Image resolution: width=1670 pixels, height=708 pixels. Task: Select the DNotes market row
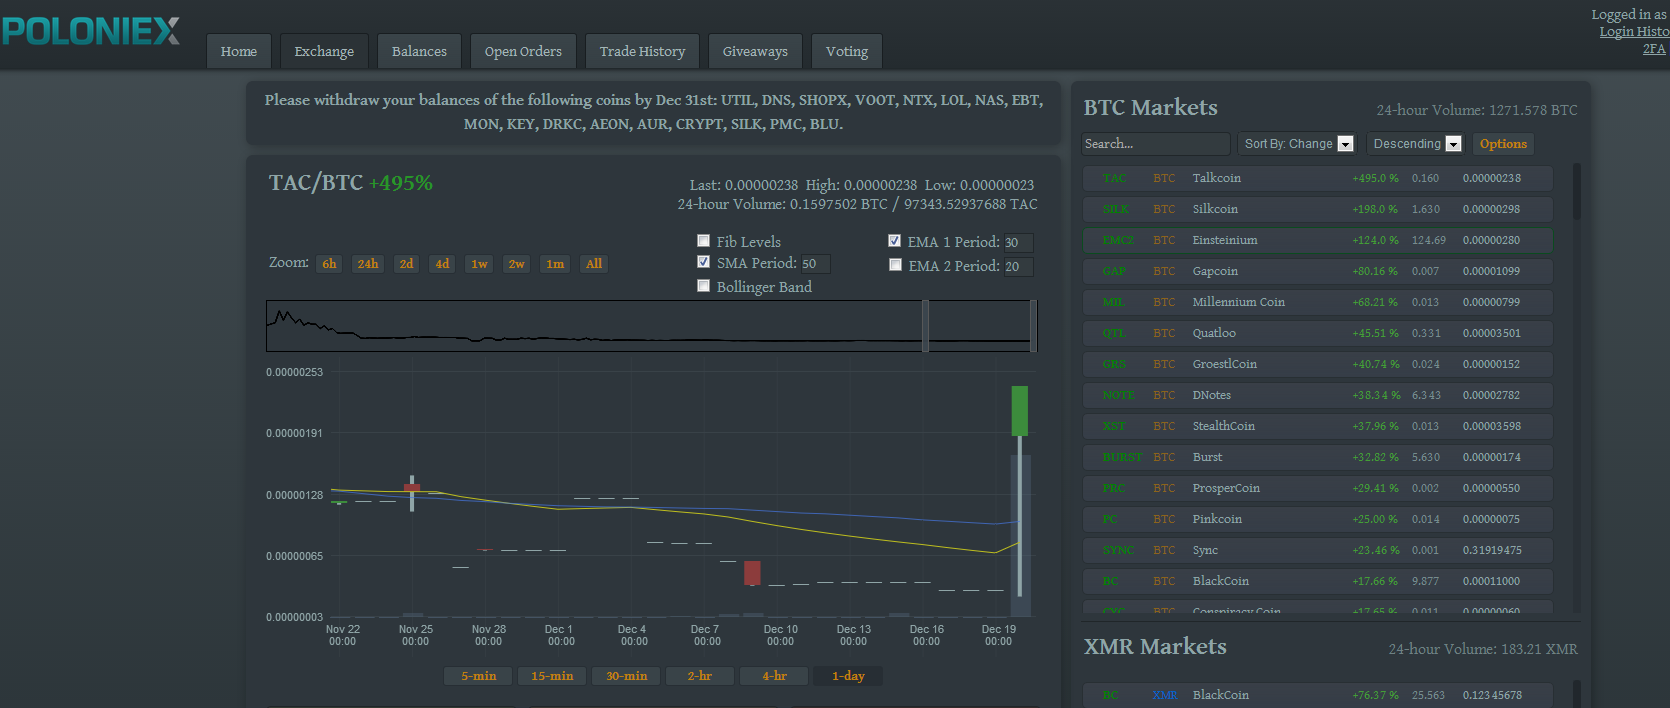click(x=1318, y=395)
